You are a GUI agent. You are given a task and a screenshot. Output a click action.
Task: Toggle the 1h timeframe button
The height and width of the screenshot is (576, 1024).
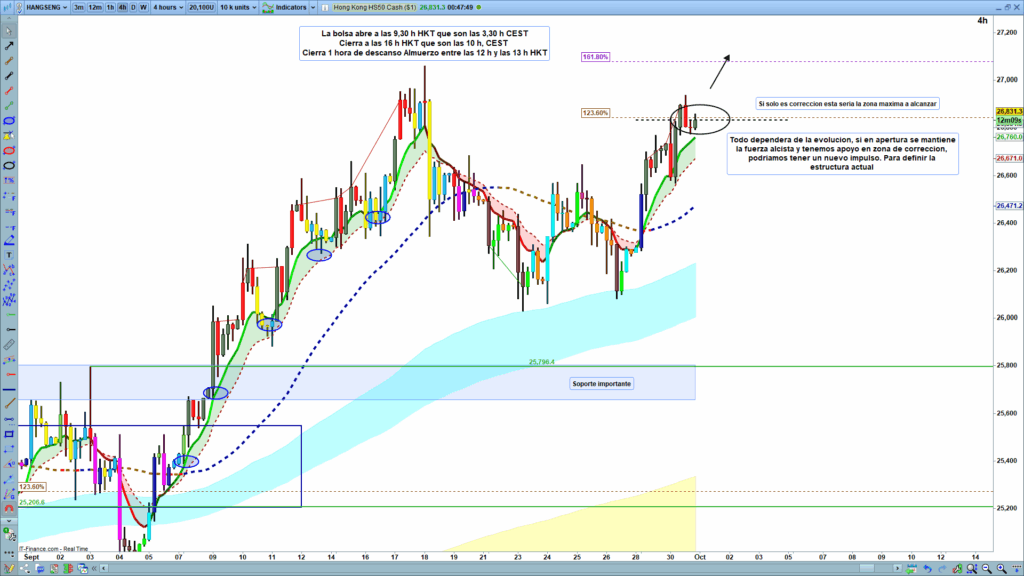[110, 6]
